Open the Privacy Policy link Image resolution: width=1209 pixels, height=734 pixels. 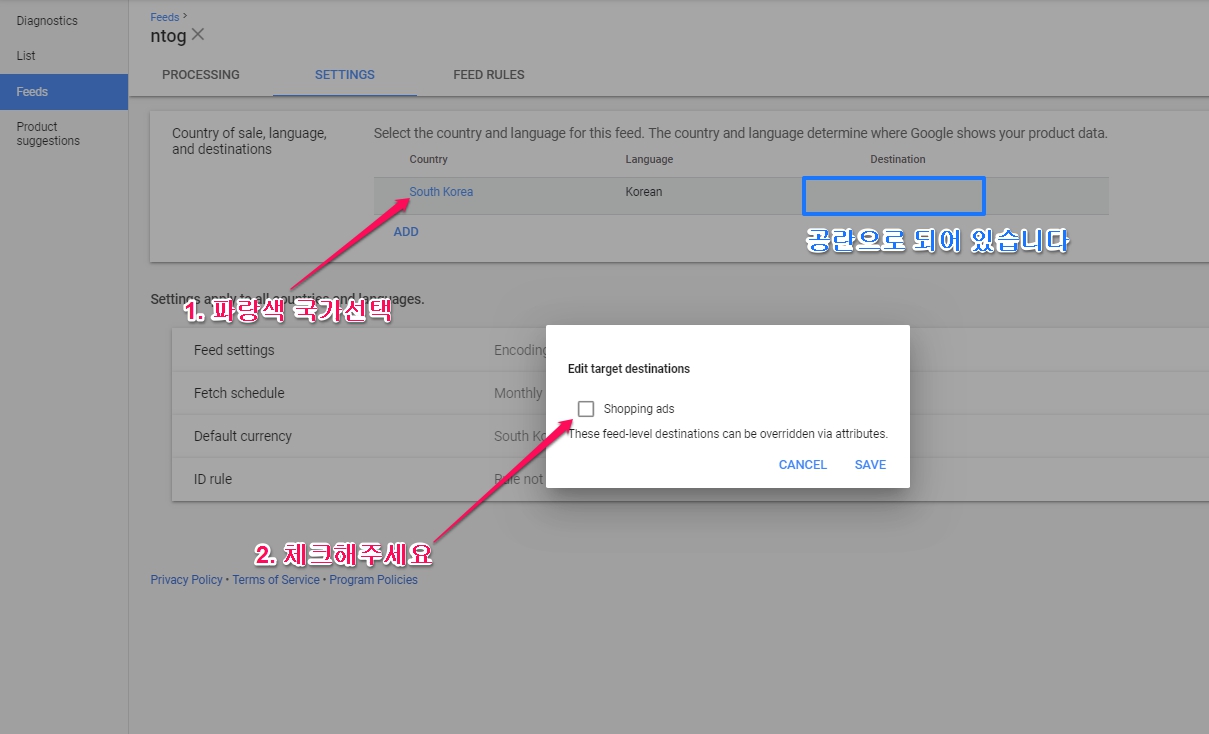[186, 580]
